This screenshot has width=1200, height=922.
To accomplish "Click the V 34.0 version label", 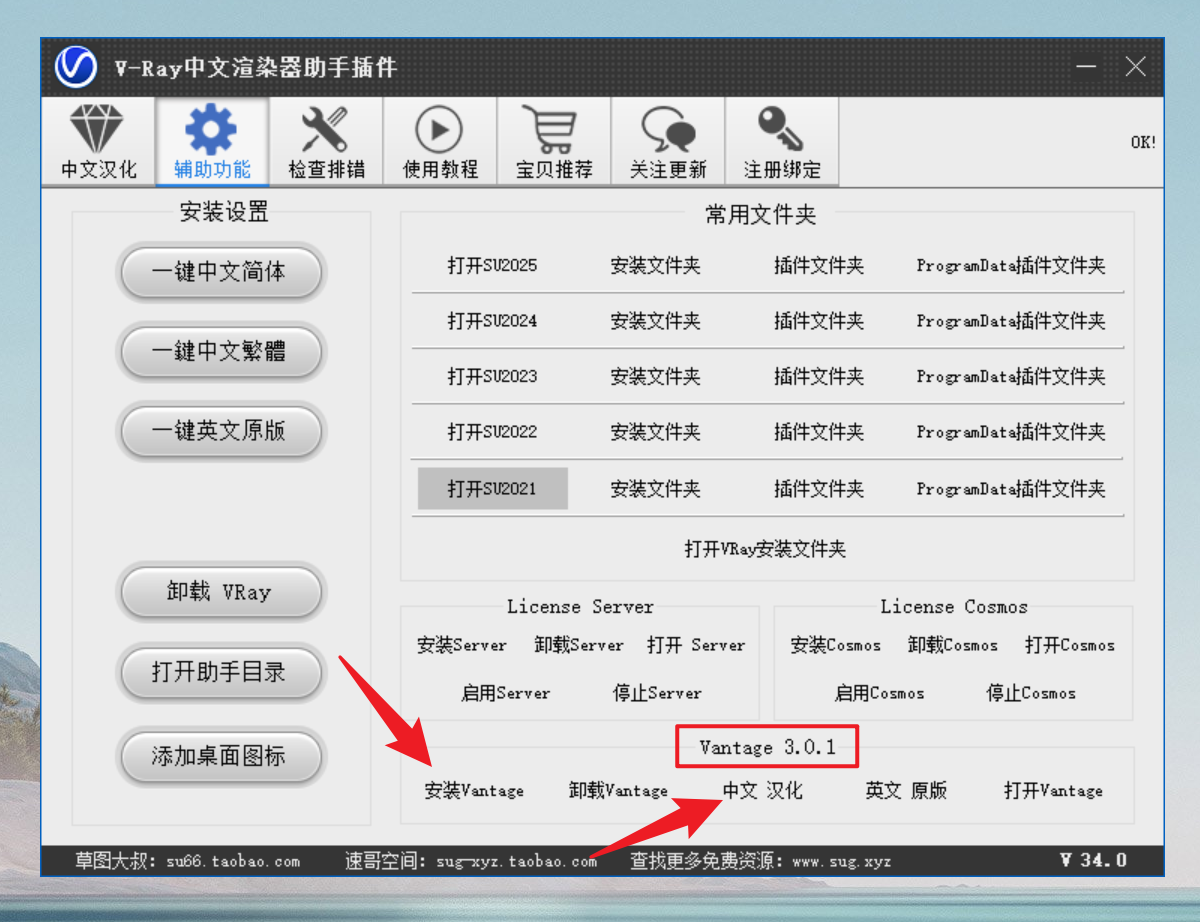I will 1094,860.
